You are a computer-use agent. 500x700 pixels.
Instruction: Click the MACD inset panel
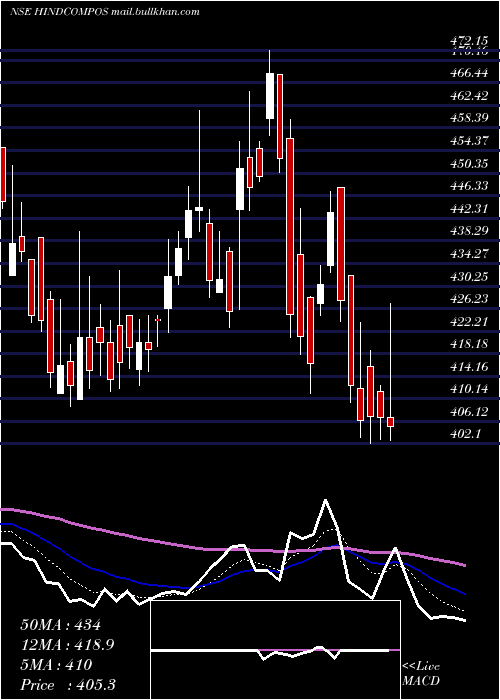pyautogui.click(x=275, y=650)
